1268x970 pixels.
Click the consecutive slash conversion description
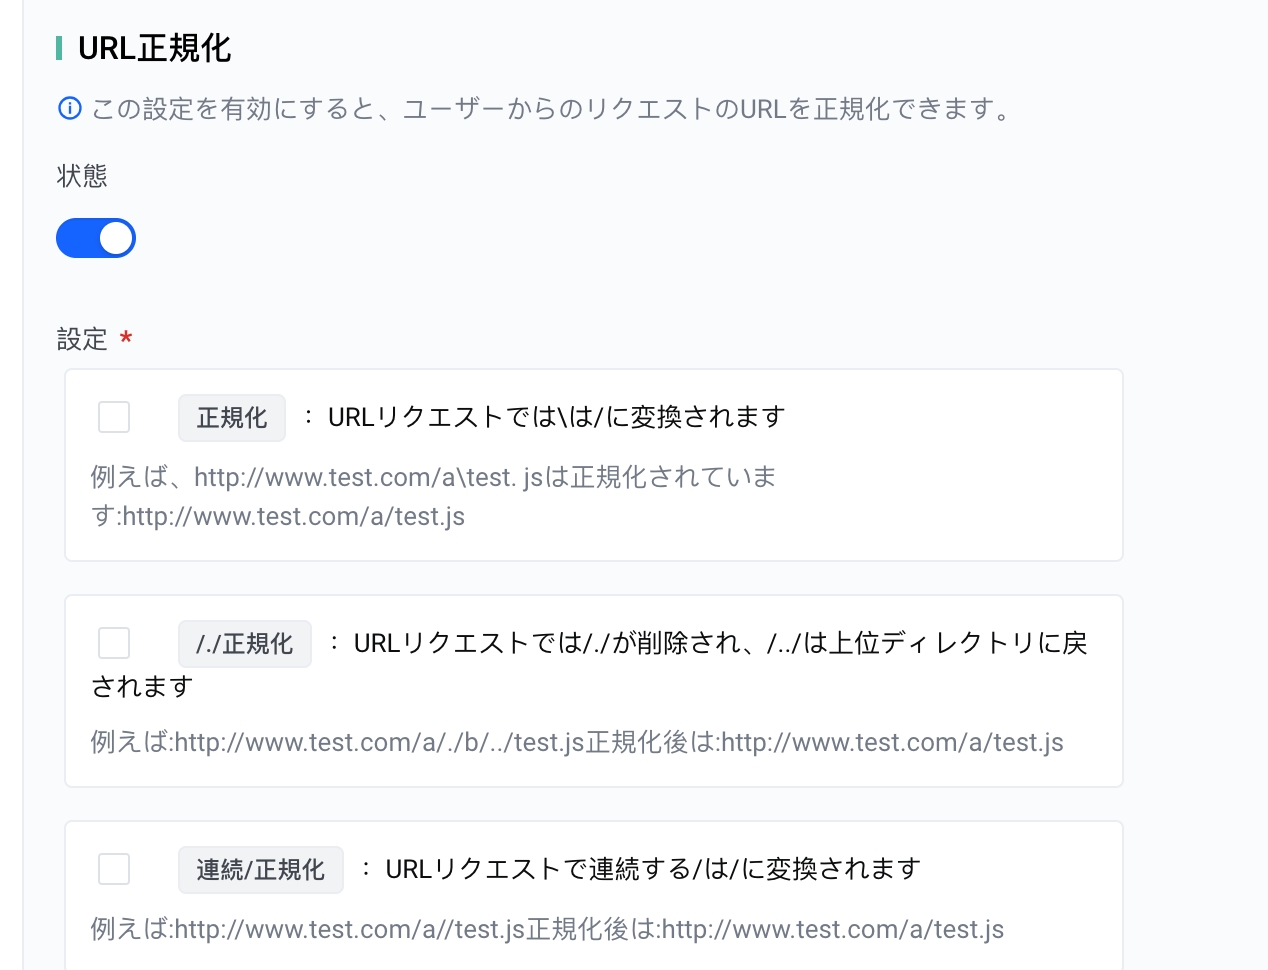(652, 869)
